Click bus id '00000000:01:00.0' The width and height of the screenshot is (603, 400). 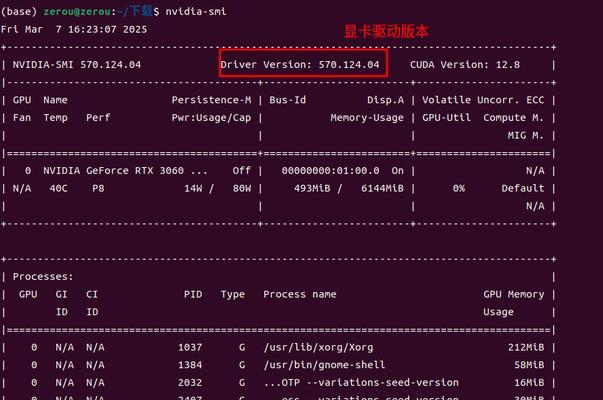330,170
